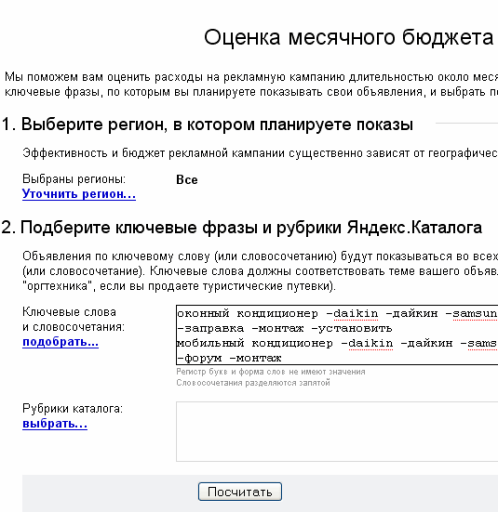Click the label 'Ключевые слова'
The width and height of the screenshot is (498, 512).
(x=69, y=312)
